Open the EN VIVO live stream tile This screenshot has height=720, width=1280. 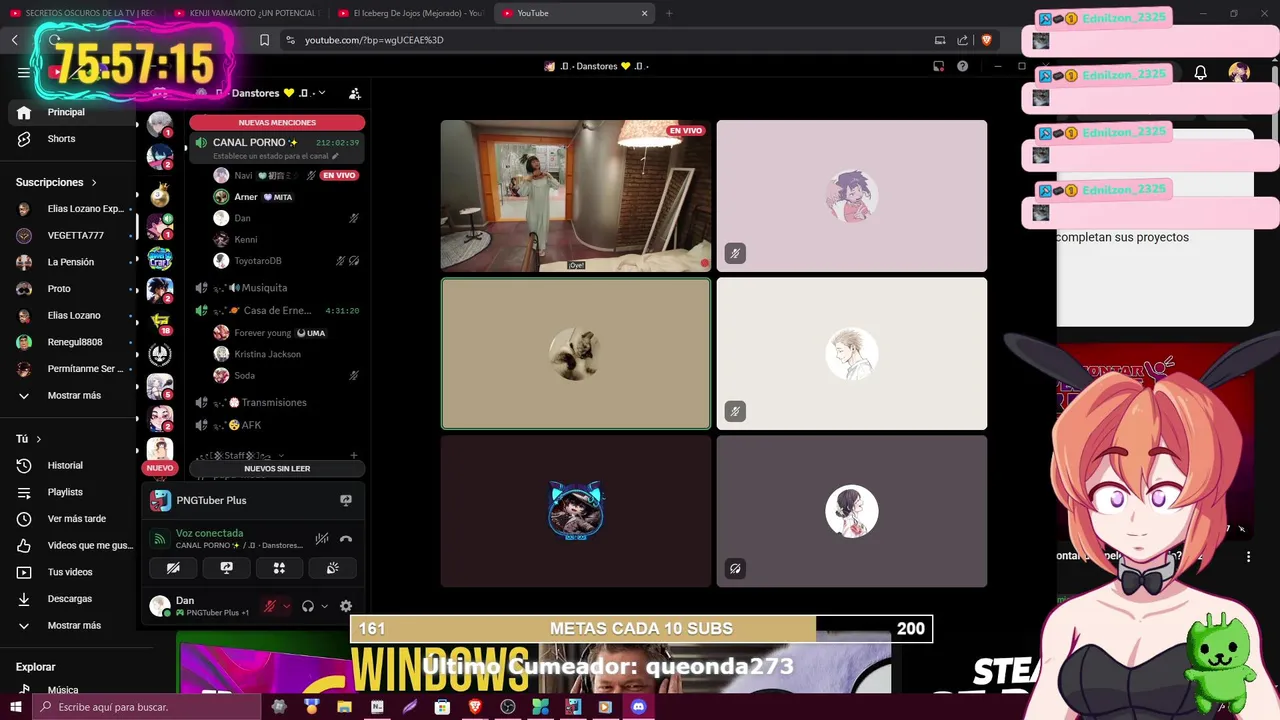point(576,196)
